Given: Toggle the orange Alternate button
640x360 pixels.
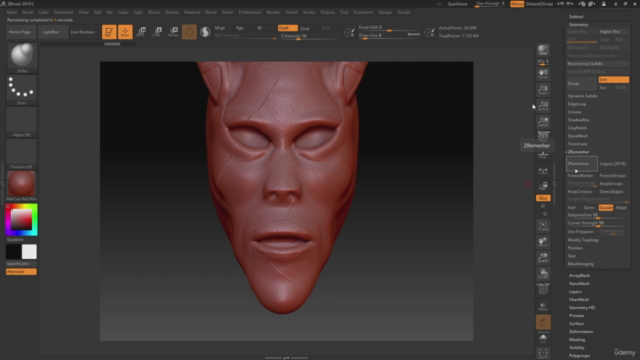Looking at the screenshot, I should pos(21,271).
